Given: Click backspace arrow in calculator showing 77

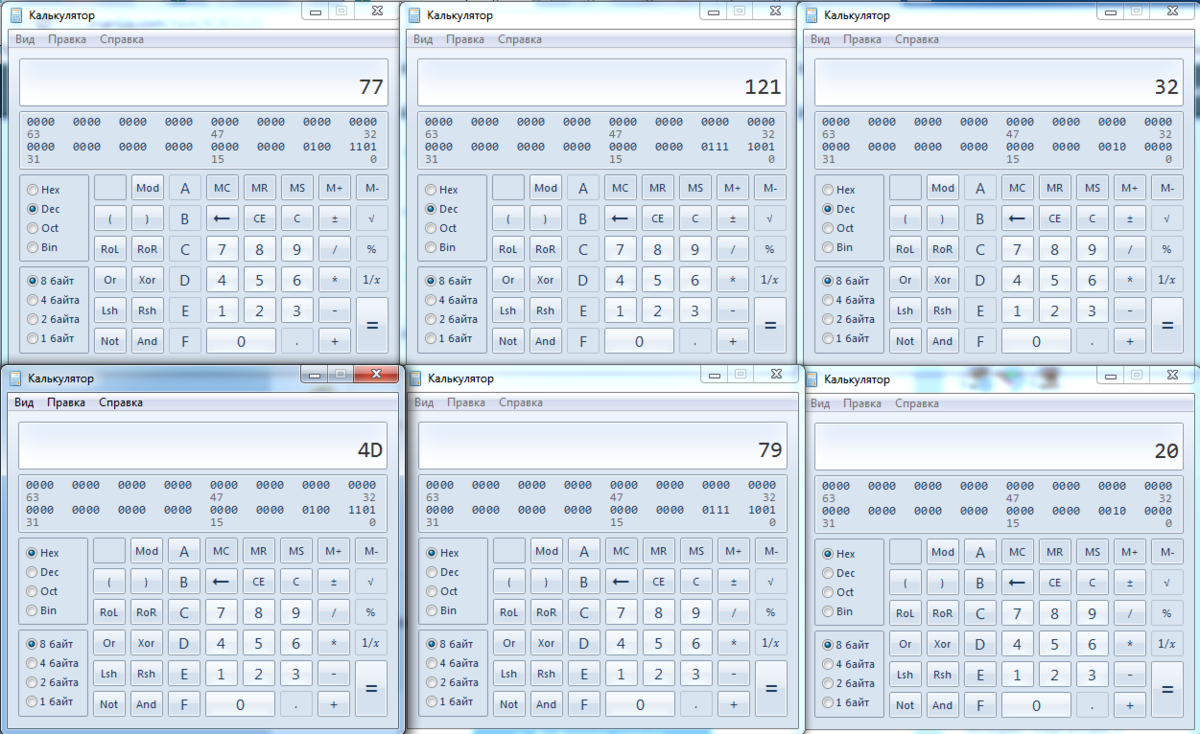Looking at the screenshot, I should 221,218.
